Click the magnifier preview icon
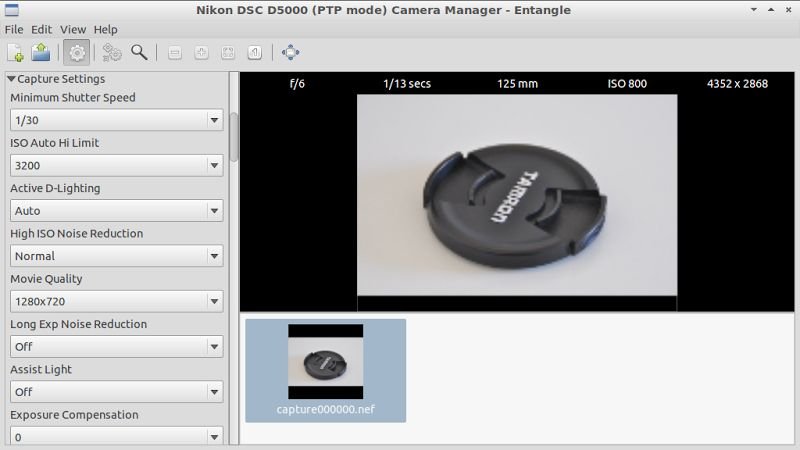This screenshot has width=800, height=450. pos(139,52)
